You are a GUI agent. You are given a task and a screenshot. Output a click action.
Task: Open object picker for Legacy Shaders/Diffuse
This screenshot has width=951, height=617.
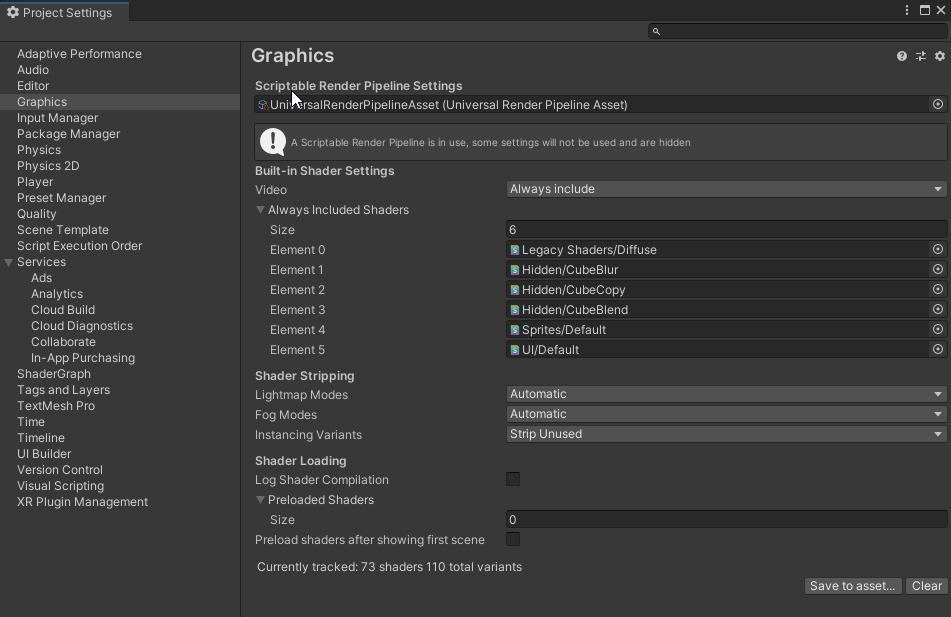point(937,249)
